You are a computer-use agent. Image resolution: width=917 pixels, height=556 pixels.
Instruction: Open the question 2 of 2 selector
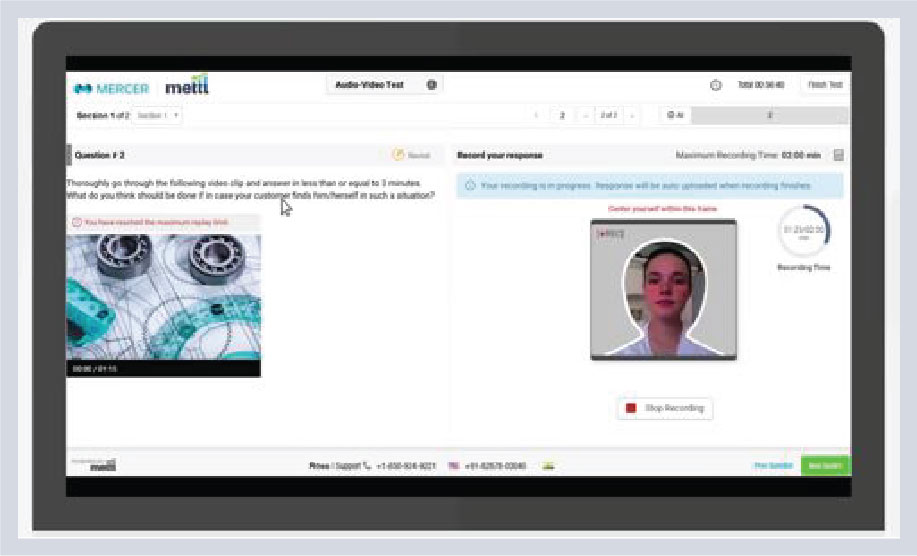[606, 116]
